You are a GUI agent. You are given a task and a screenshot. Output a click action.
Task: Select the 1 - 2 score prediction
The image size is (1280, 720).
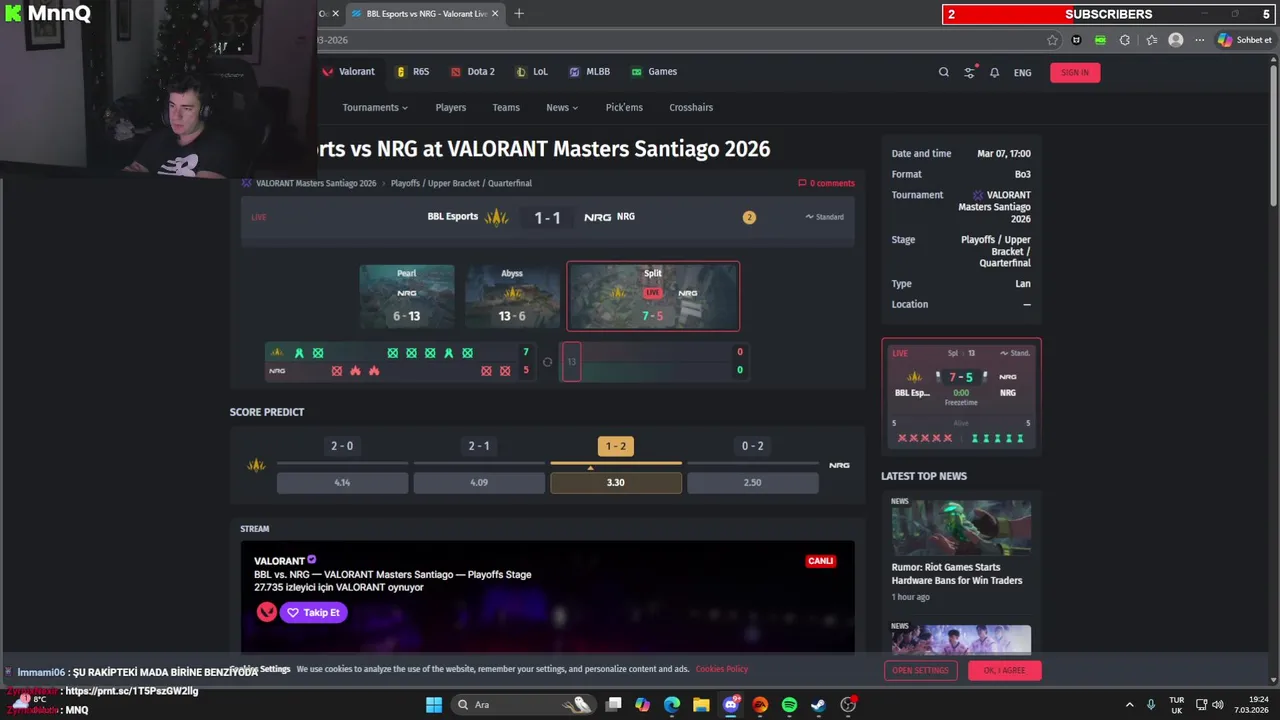(x=616, y=446)
